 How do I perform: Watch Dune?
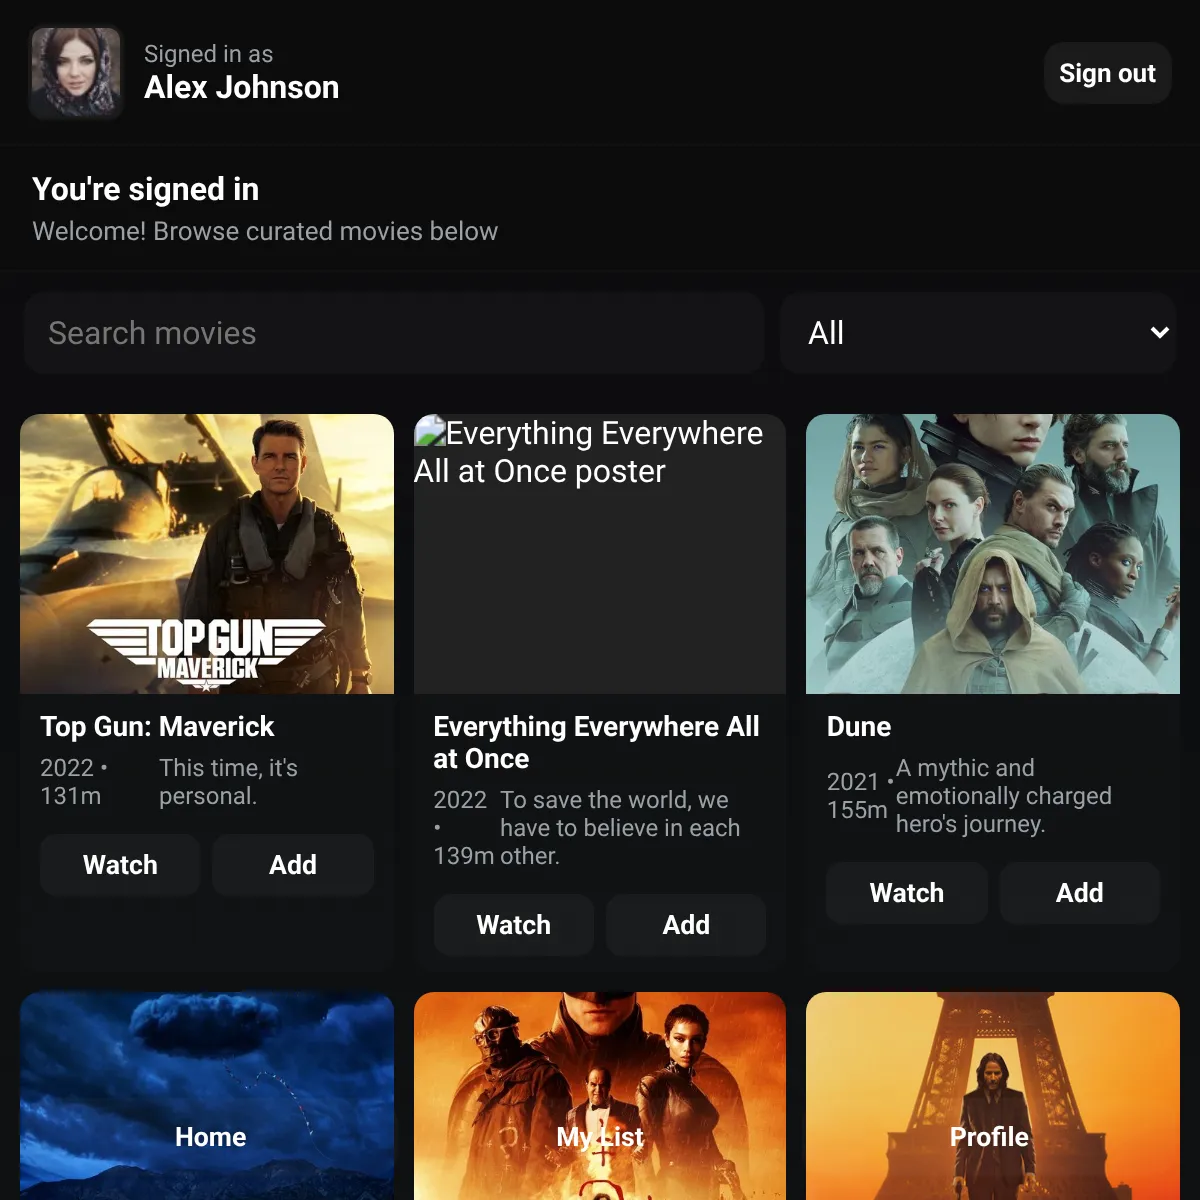(x=907, y=893)
